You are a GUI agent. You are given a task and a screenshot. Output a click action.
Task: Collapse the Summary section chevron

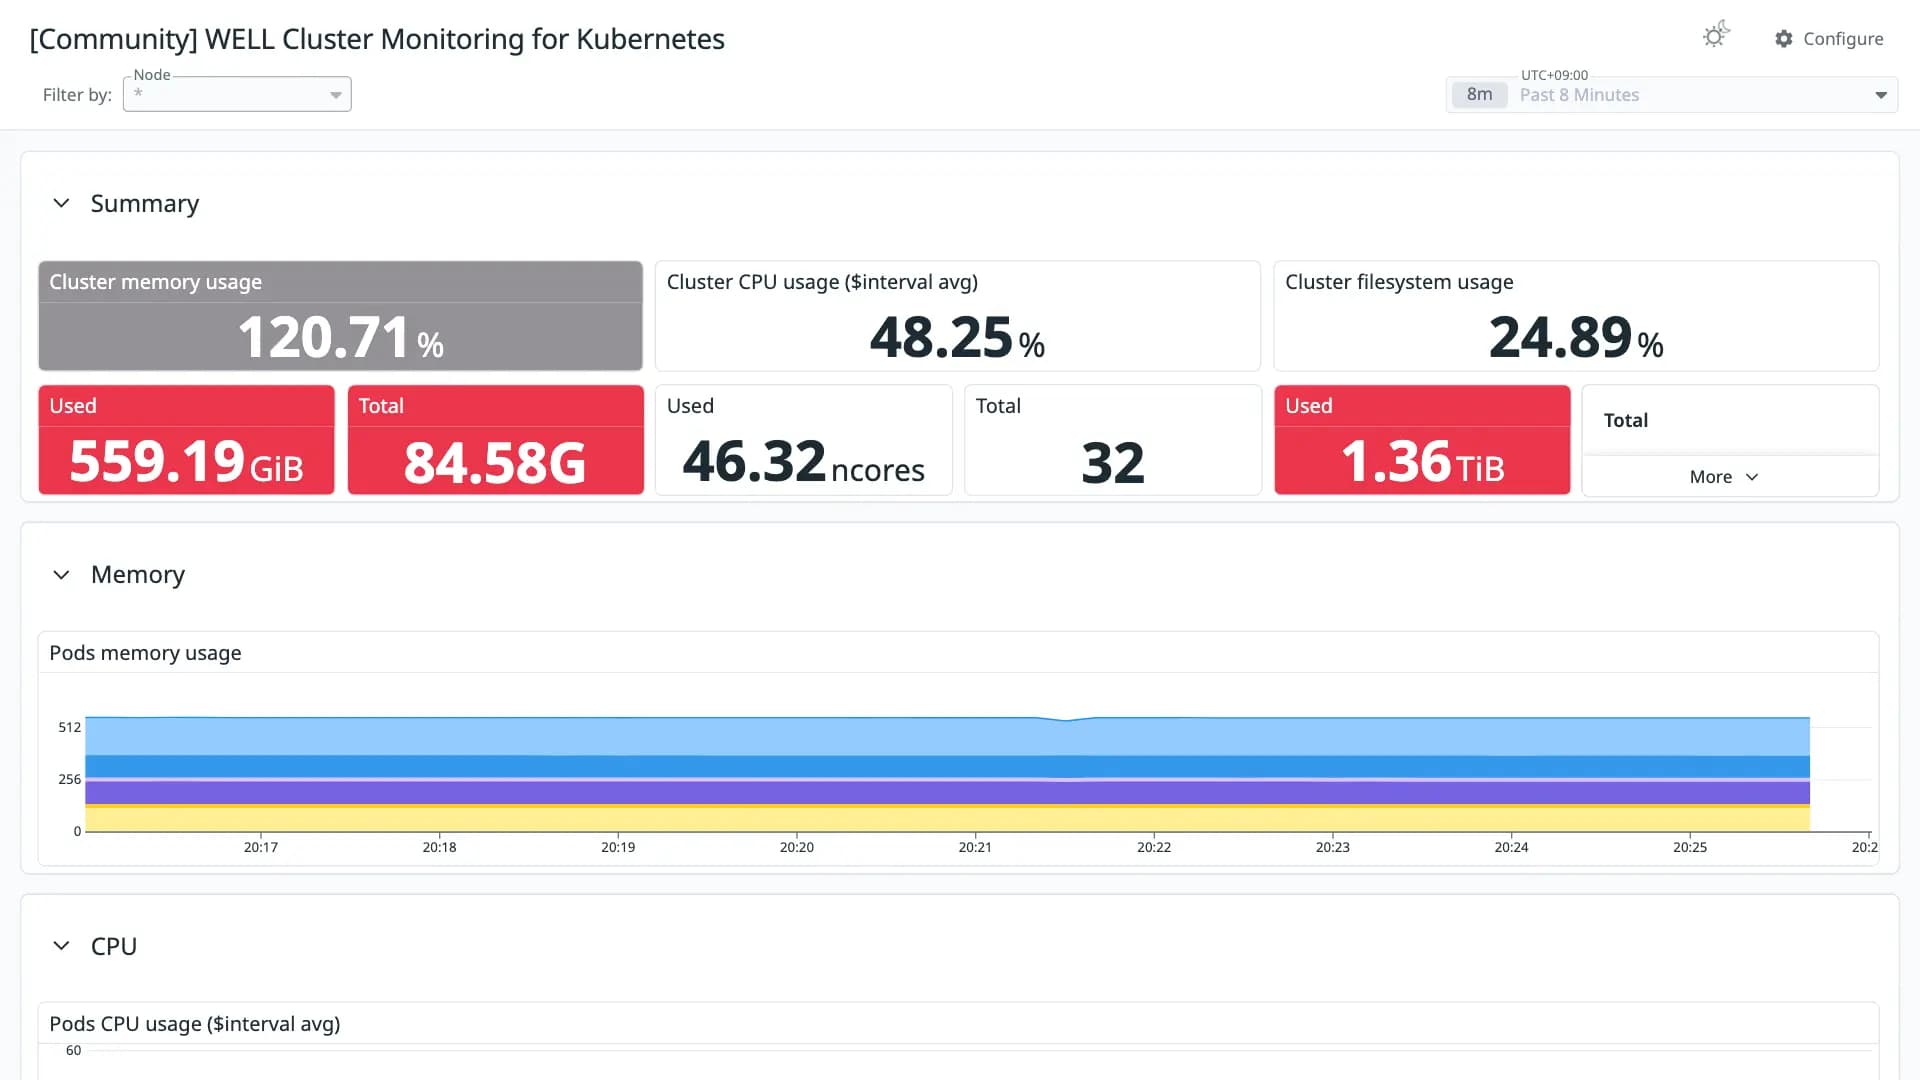tap(61, 203)
